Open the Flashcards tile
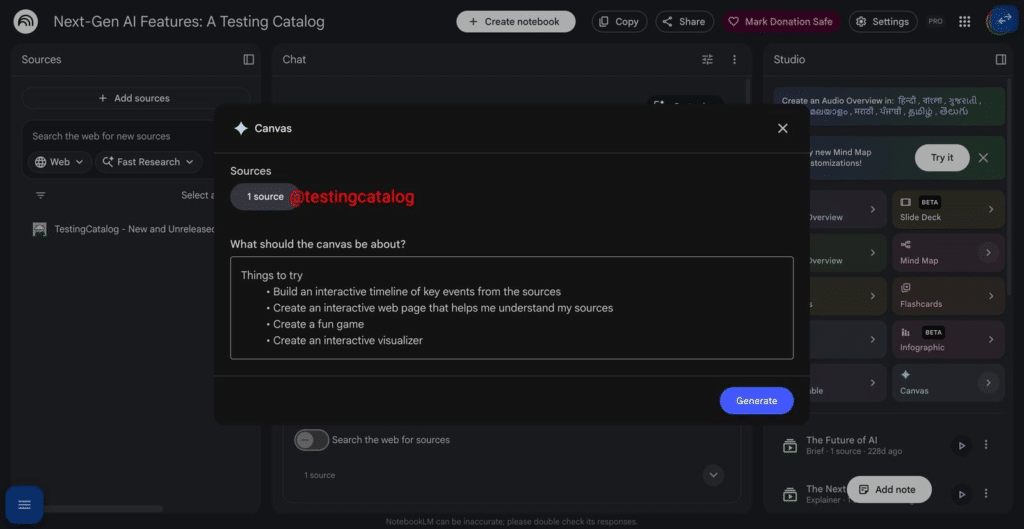 point(948,297)
